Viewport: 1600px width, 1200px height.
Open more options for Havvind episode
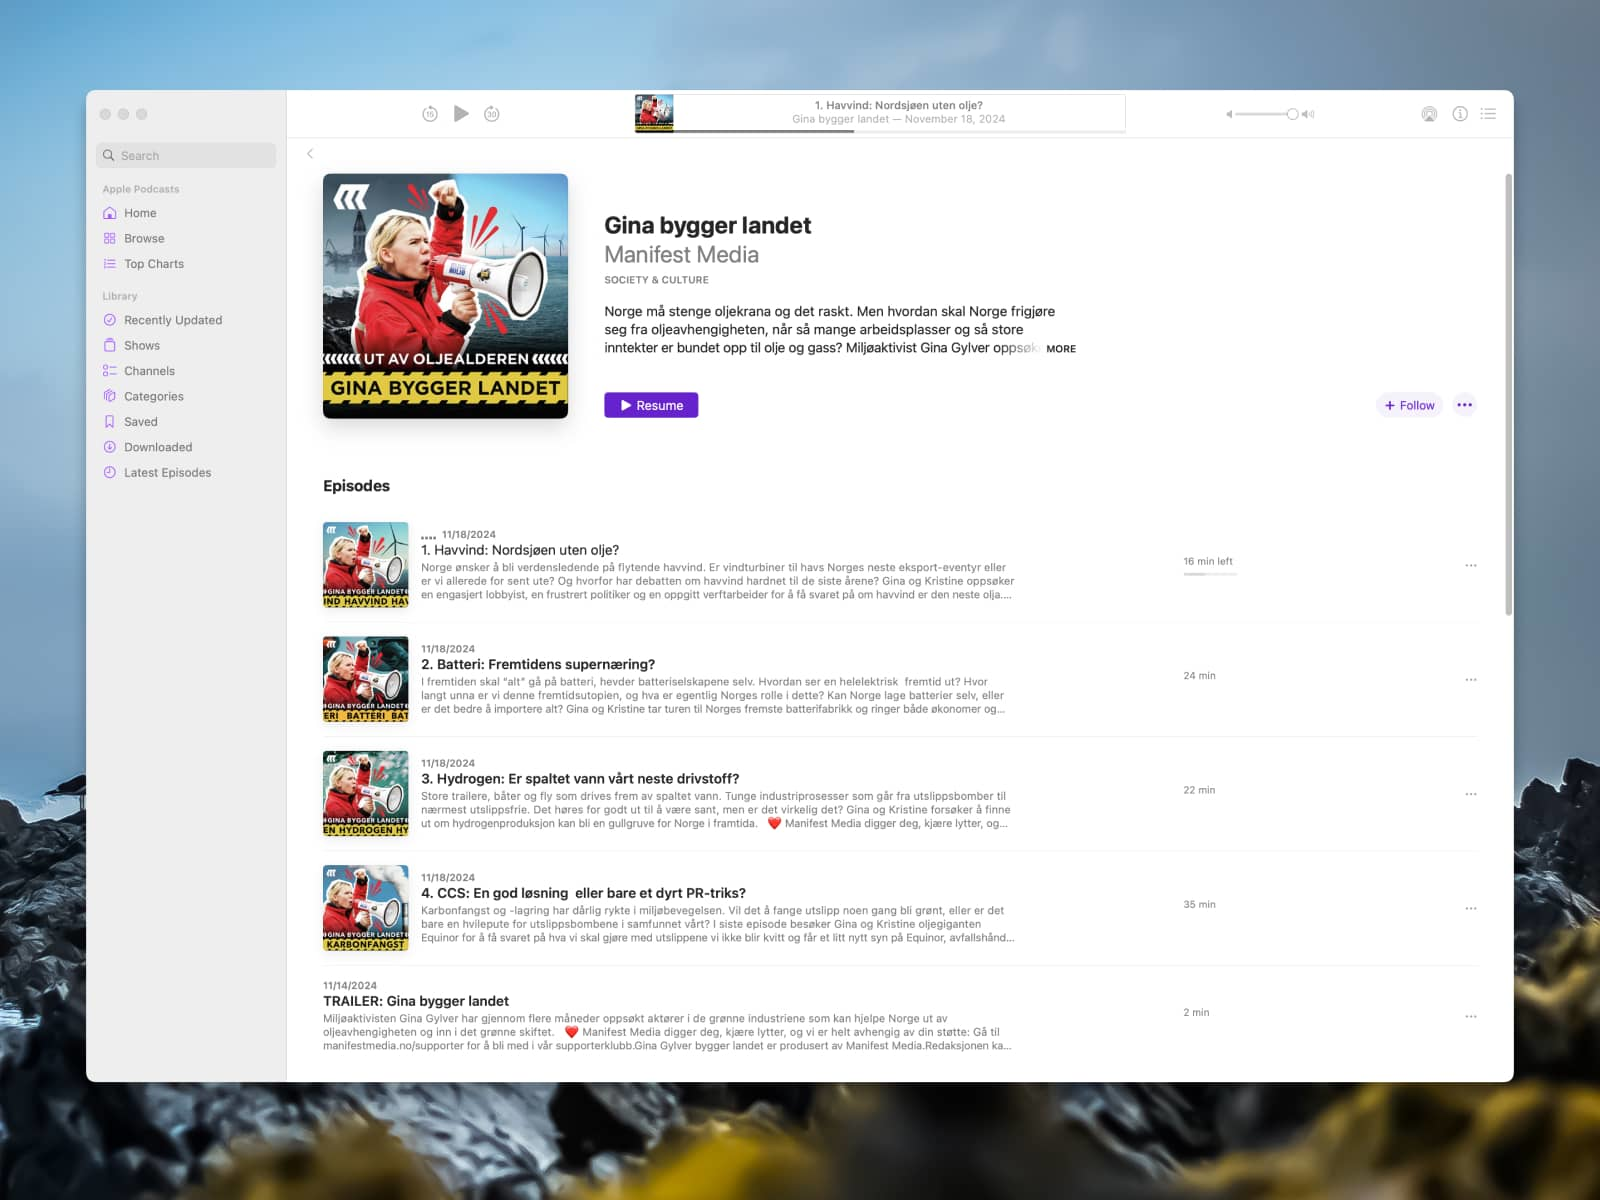coord(1471,565)
